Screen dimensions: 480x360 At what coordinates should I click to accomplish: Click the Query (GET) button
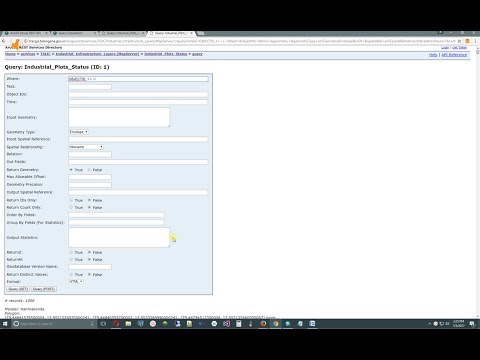pos(18,289)
